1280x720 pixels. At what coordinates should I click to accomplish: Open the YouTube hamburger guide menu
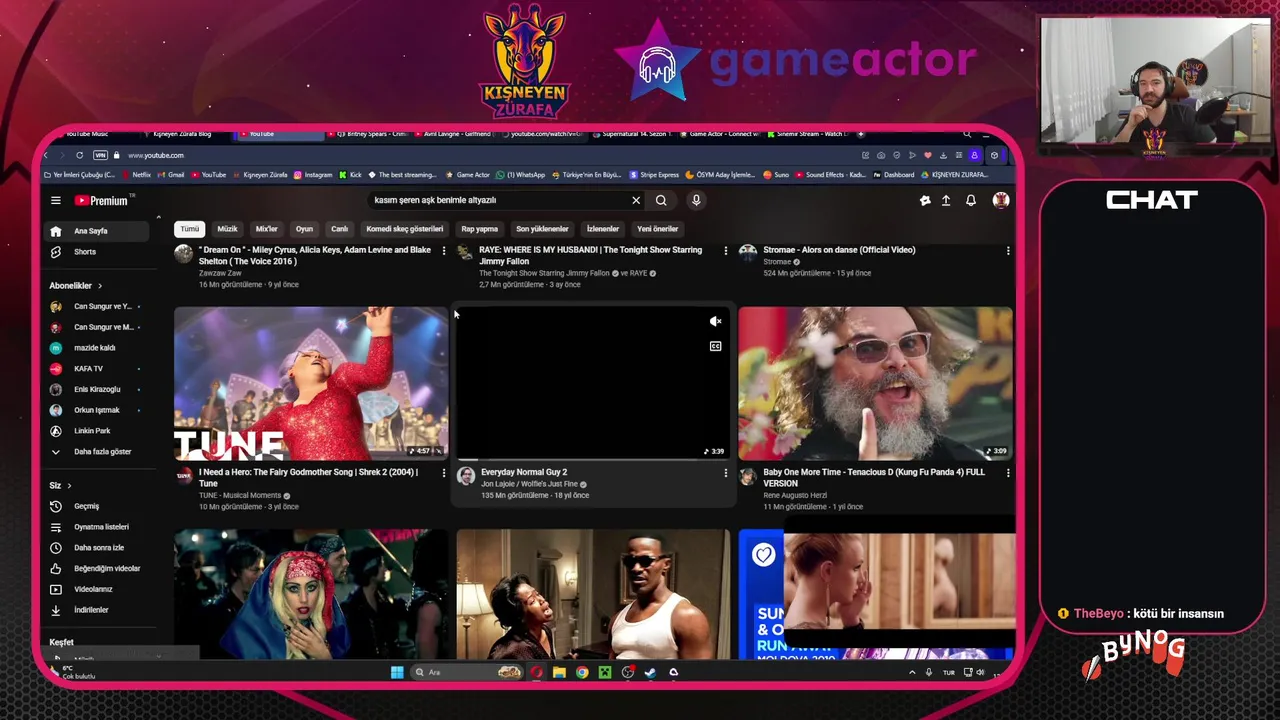pos(56,200)
